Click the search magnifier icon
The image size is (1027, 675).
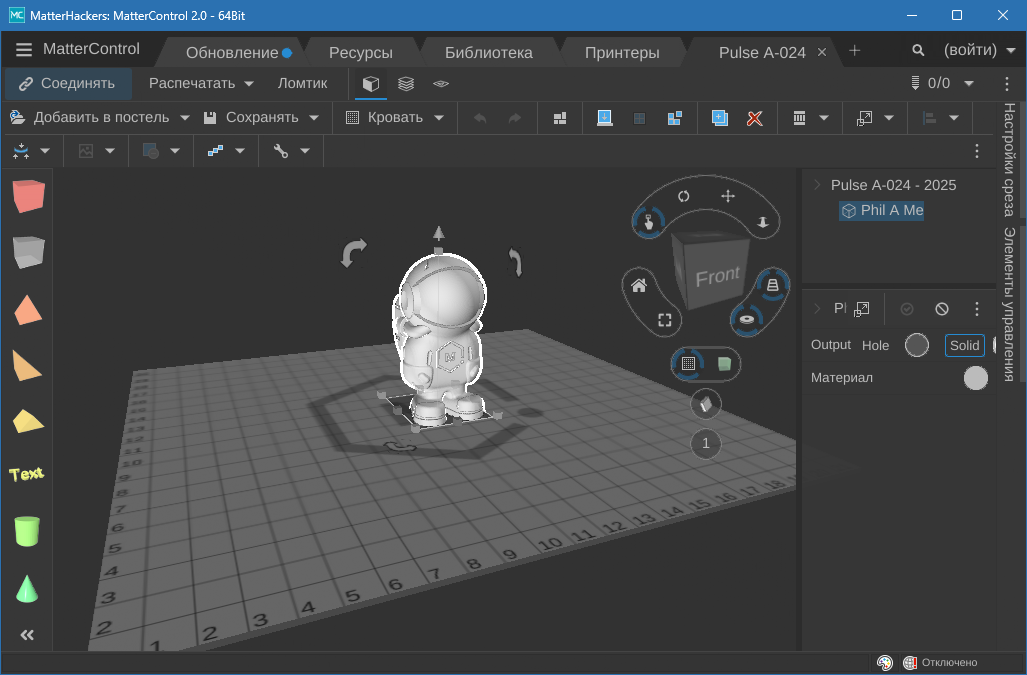pyautogui.click(x=918, y=50)
